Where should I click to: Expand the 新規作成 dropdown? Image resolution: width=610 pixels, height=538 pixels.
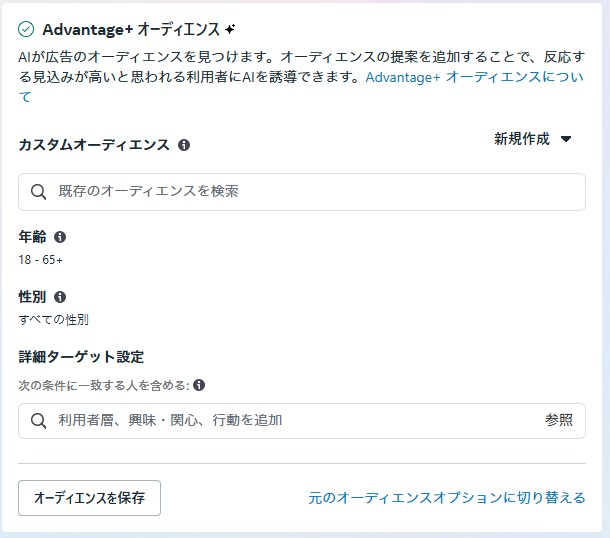pos(532,140)
